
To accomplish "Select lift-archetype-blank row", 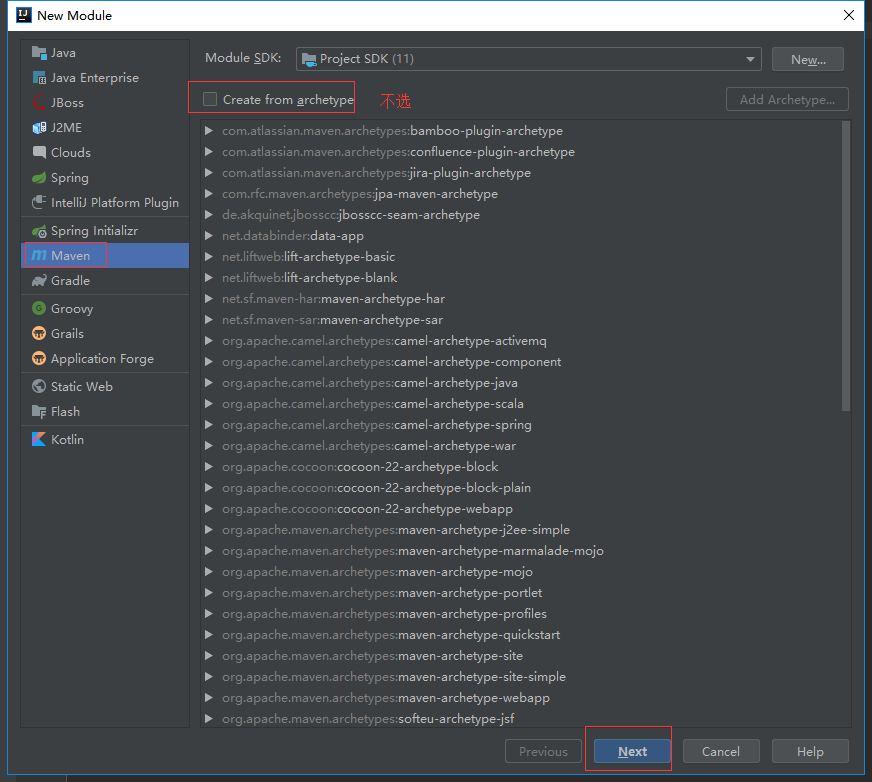I will coord(522,278).
